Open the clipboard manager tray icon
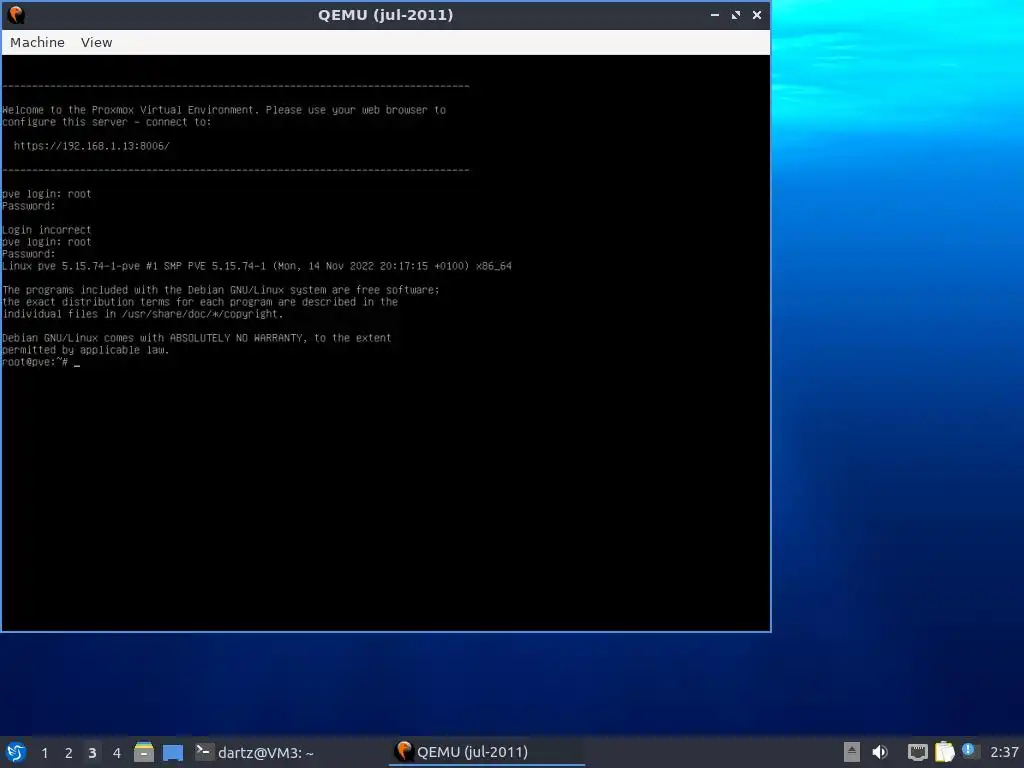Image resolution: width=1024 pixels, height=768 pixels. coord(944,752)
